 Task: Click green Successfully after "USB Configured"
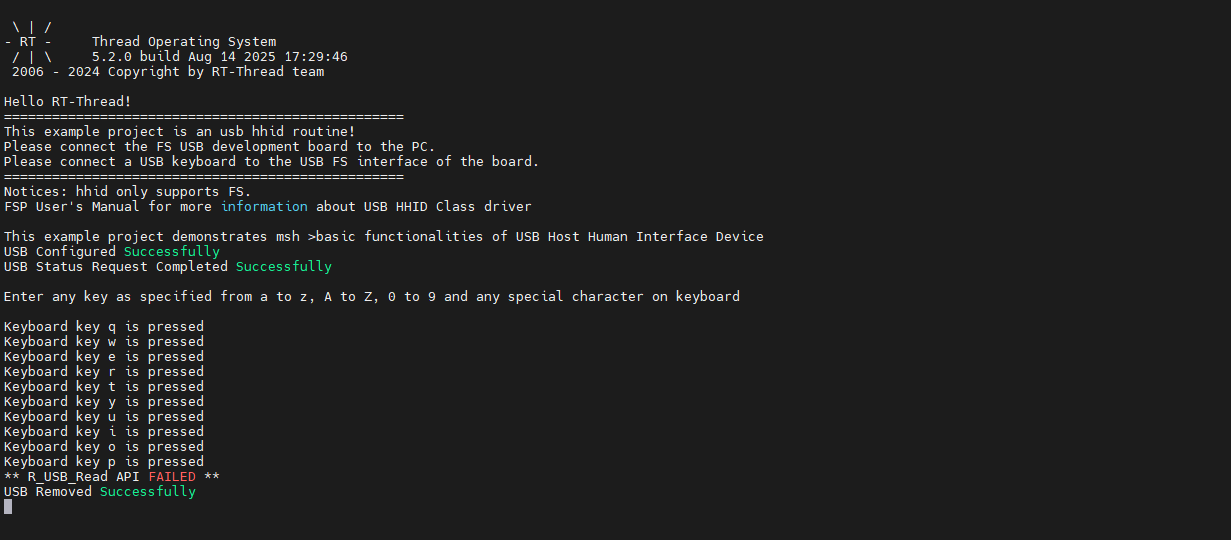pos(171,252)
